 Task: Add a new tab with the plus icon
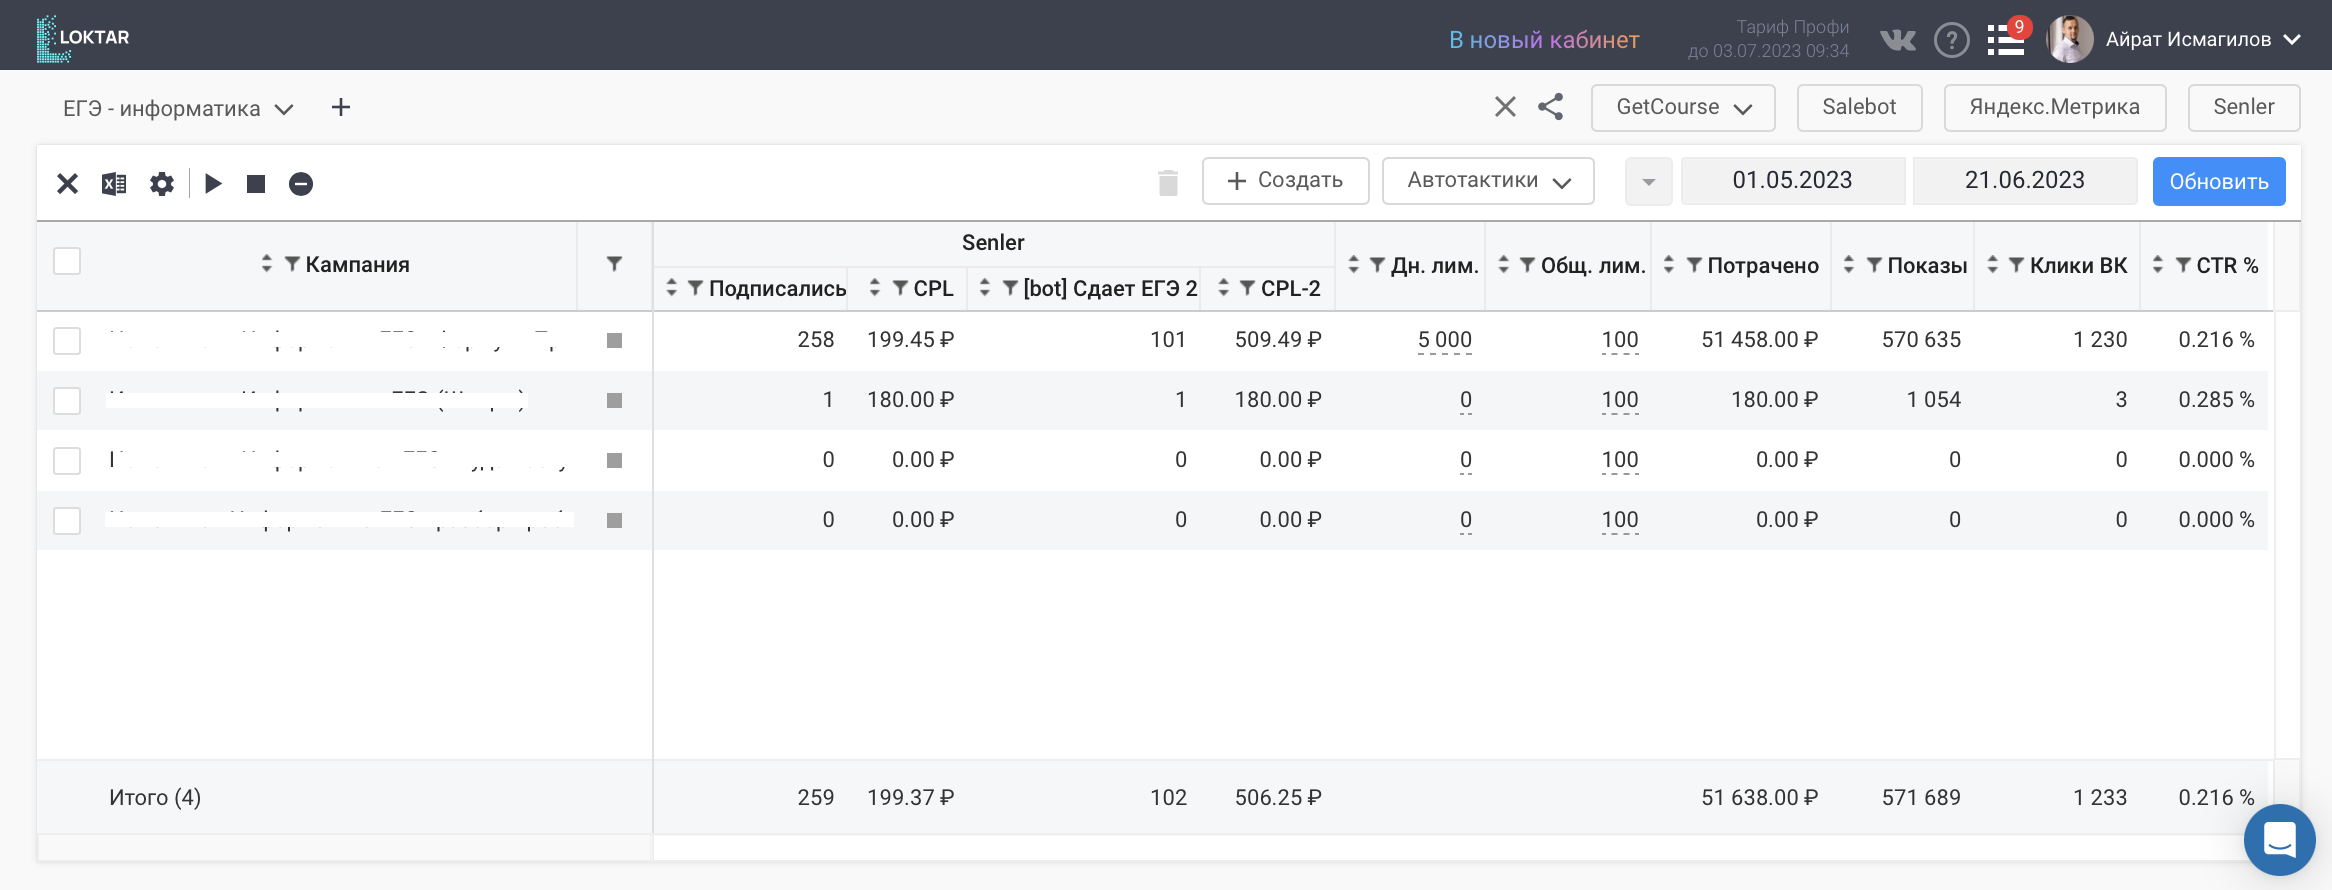tap(340, 107)
